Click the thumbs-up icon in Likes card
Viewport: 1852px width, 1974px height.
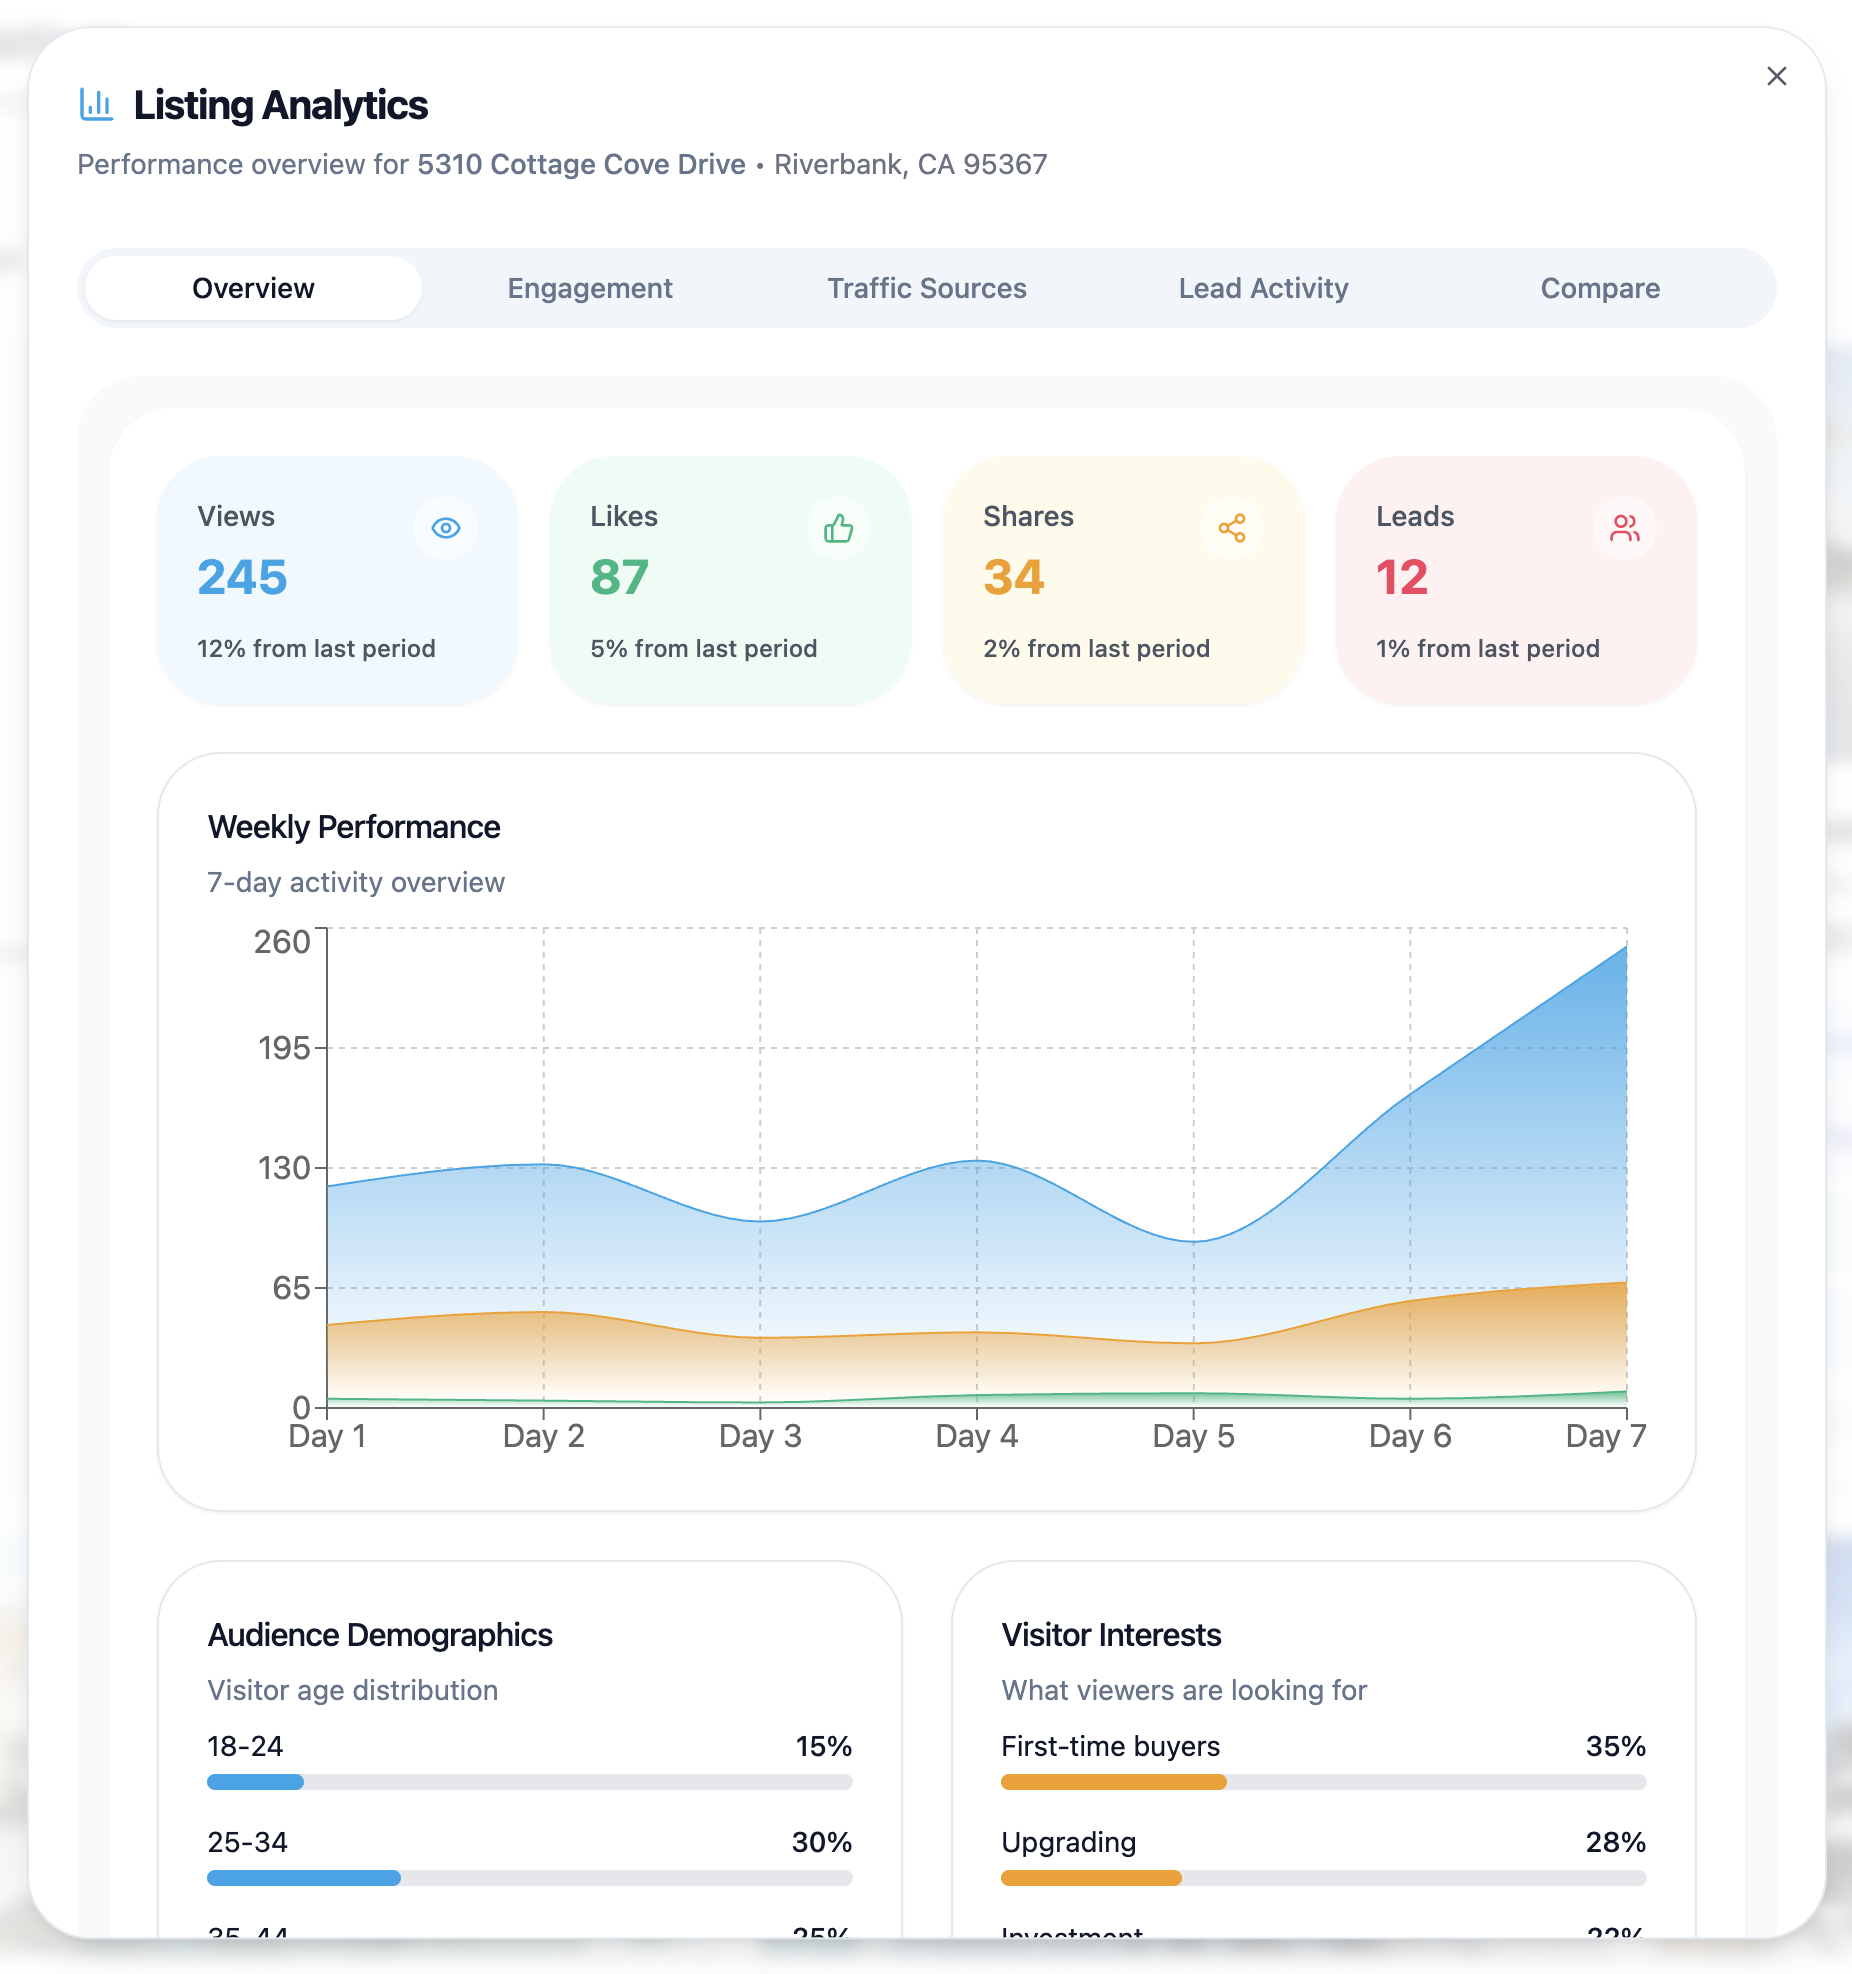(839, 528)
